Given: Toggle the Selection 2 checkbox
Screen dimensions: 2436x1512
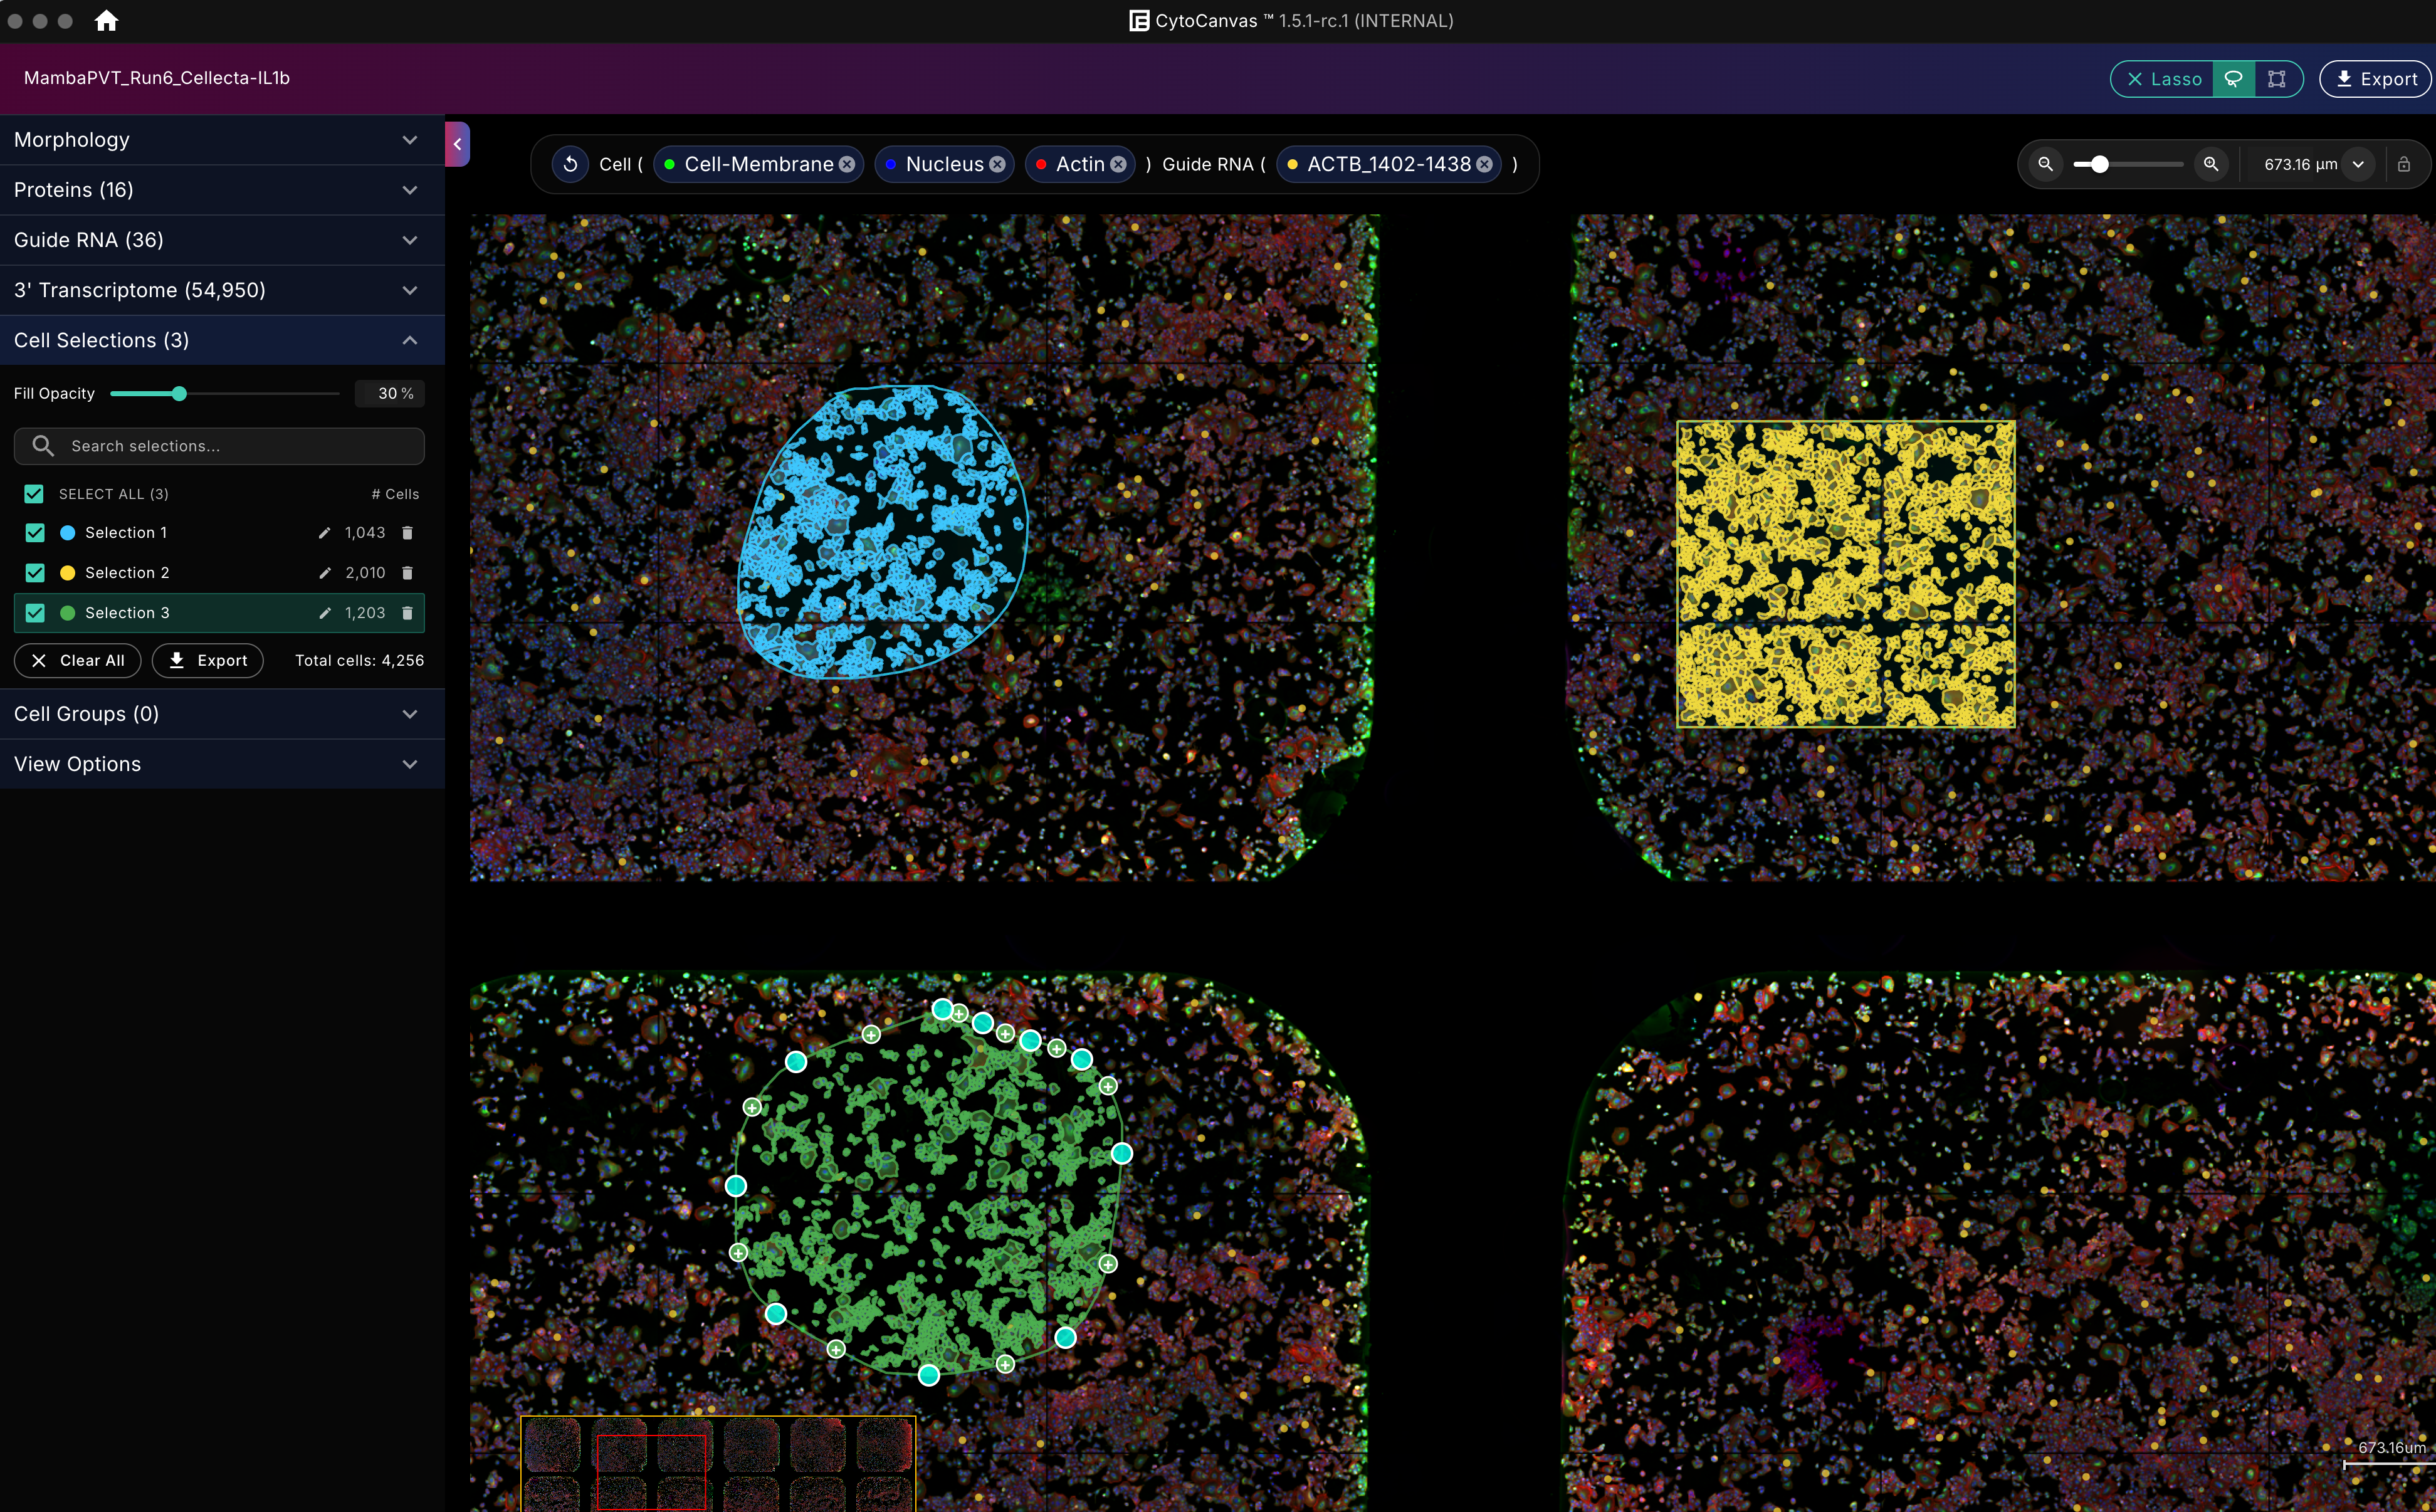Looking at the screenshot, I should pos(35,573).
